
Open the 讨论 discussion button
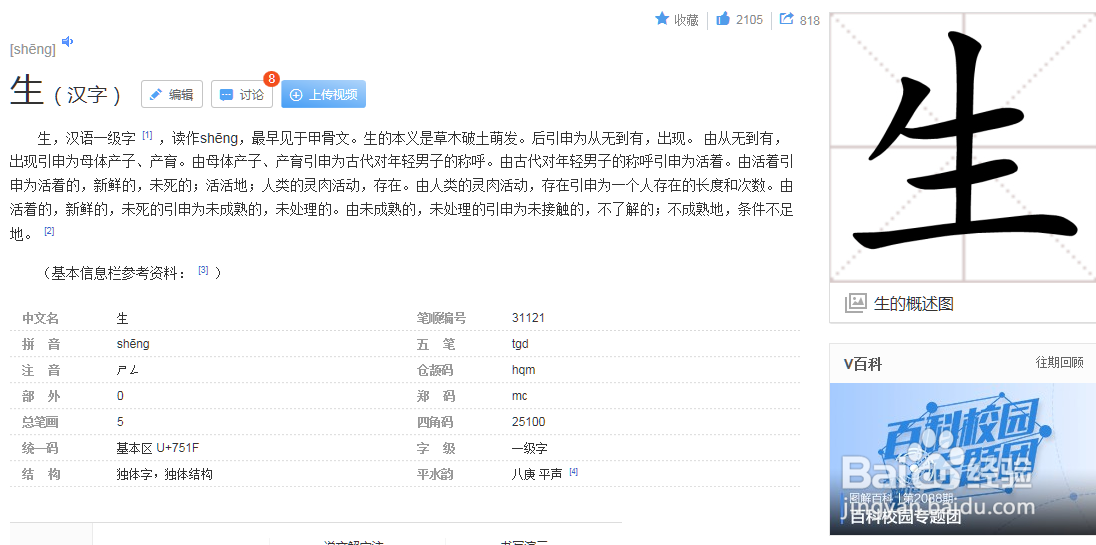(242, 94)
